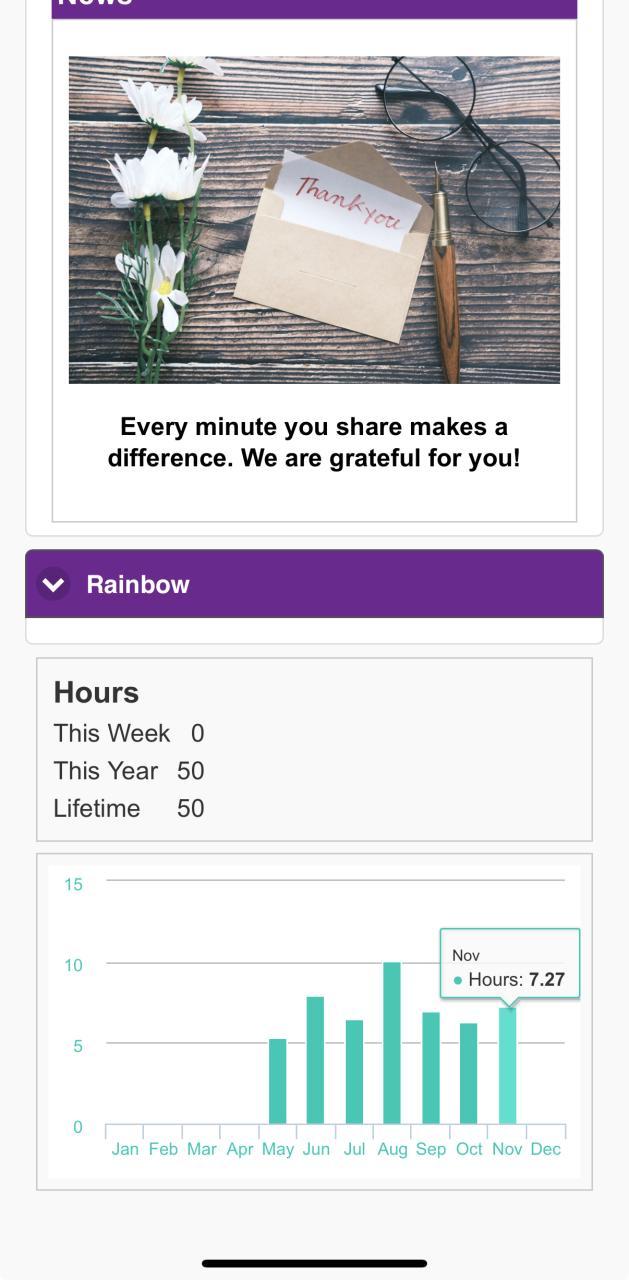Select the September chart bar
This screenshot has height=1280, width=629.
click(431, 1068)
